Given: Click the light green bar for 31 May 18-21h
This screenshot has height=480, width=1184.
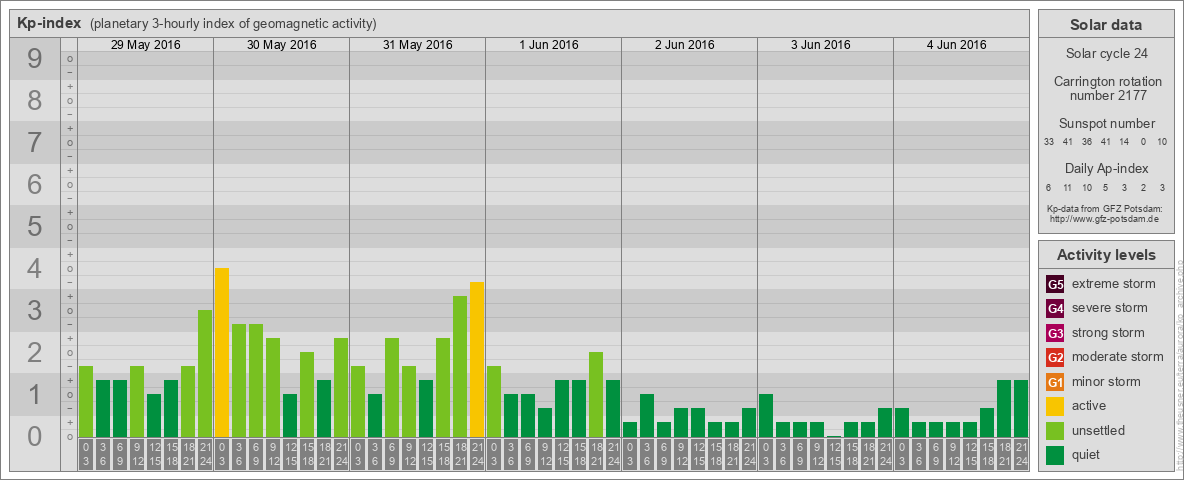Looking at the screenshot, I should (x=460, y=367).
